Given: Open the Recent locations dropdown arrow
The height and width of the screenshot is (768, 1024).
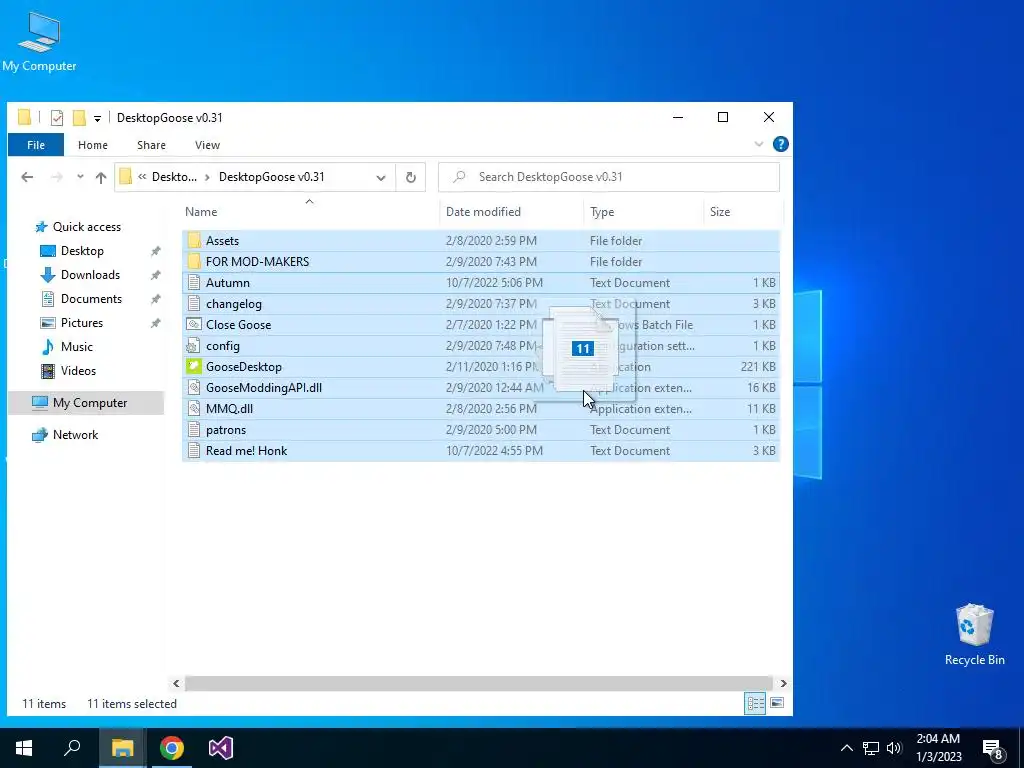Looking at the screenshot, I should tap(80, 177).
